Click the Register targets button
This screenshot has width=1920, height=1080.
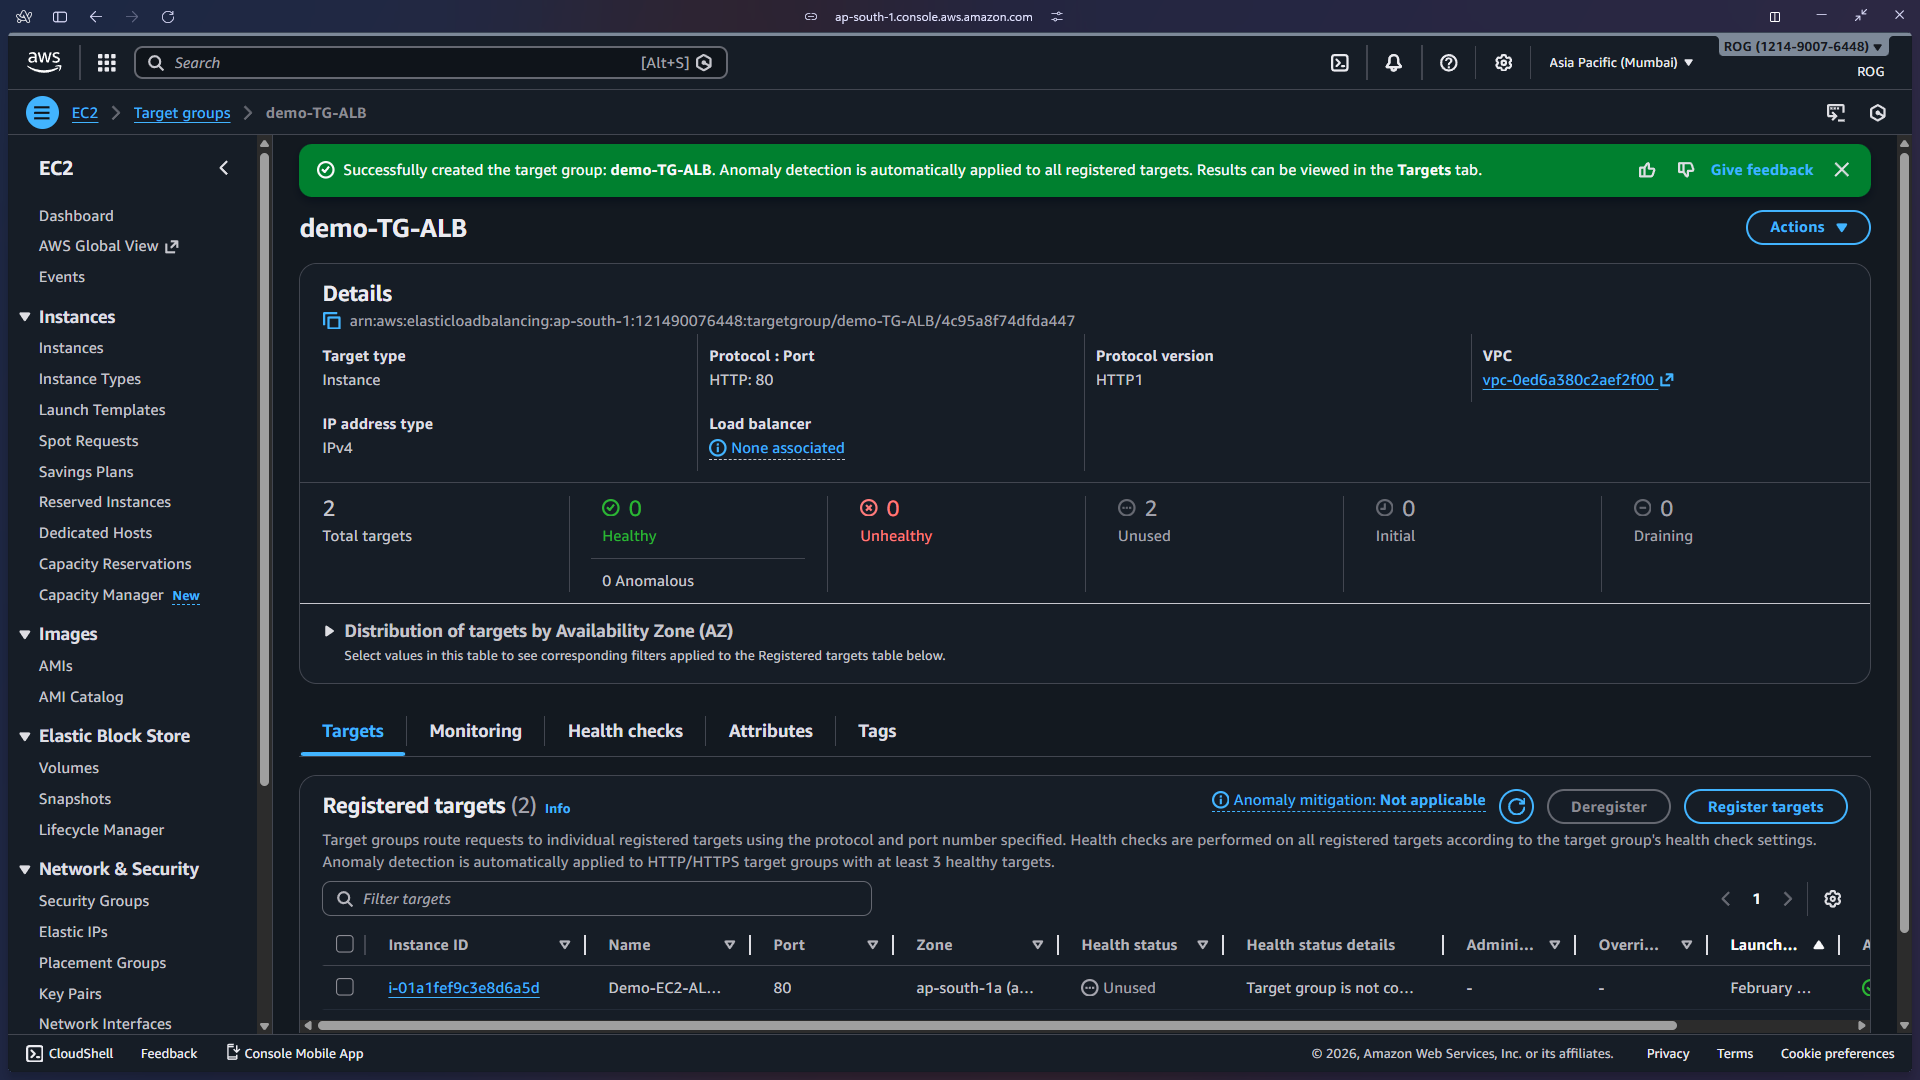coord(1764,807)
